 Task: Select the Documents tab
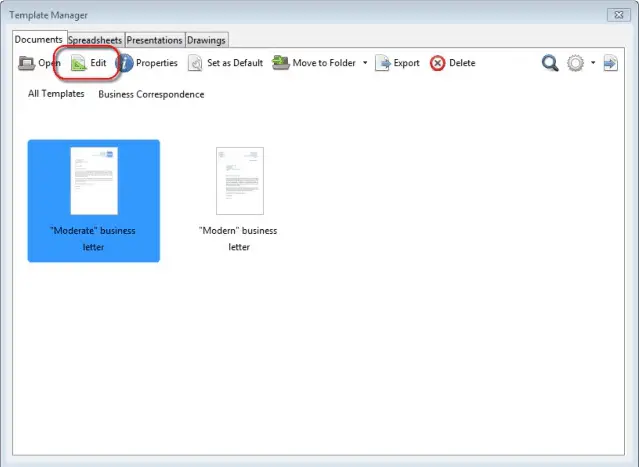(x=39, y=39)
